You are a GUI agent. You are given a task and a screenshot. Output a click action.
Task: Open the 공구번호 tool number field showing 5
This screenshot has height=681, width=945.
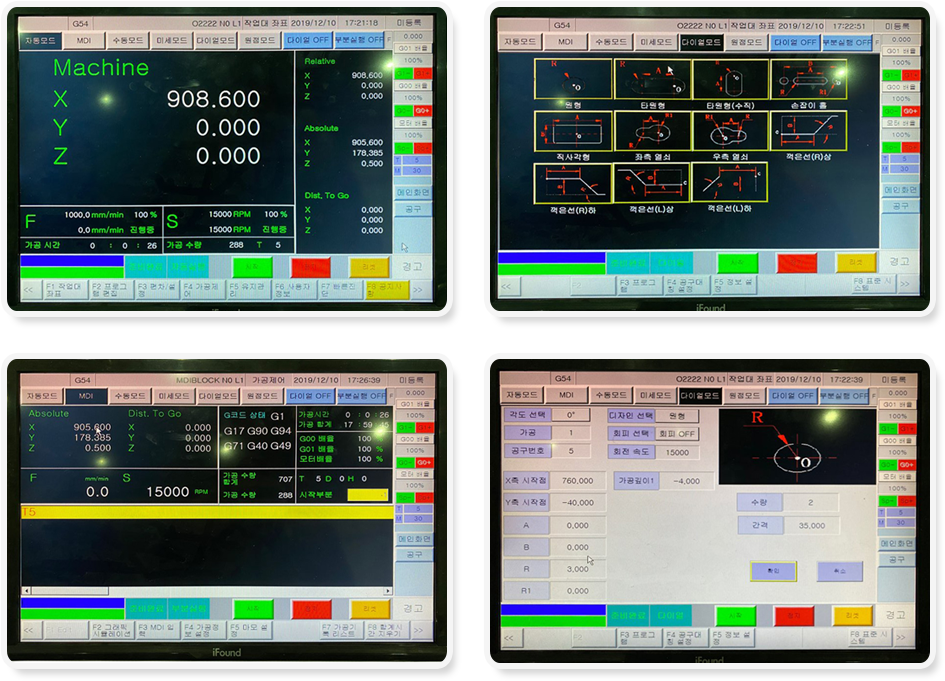pos(571,451)
